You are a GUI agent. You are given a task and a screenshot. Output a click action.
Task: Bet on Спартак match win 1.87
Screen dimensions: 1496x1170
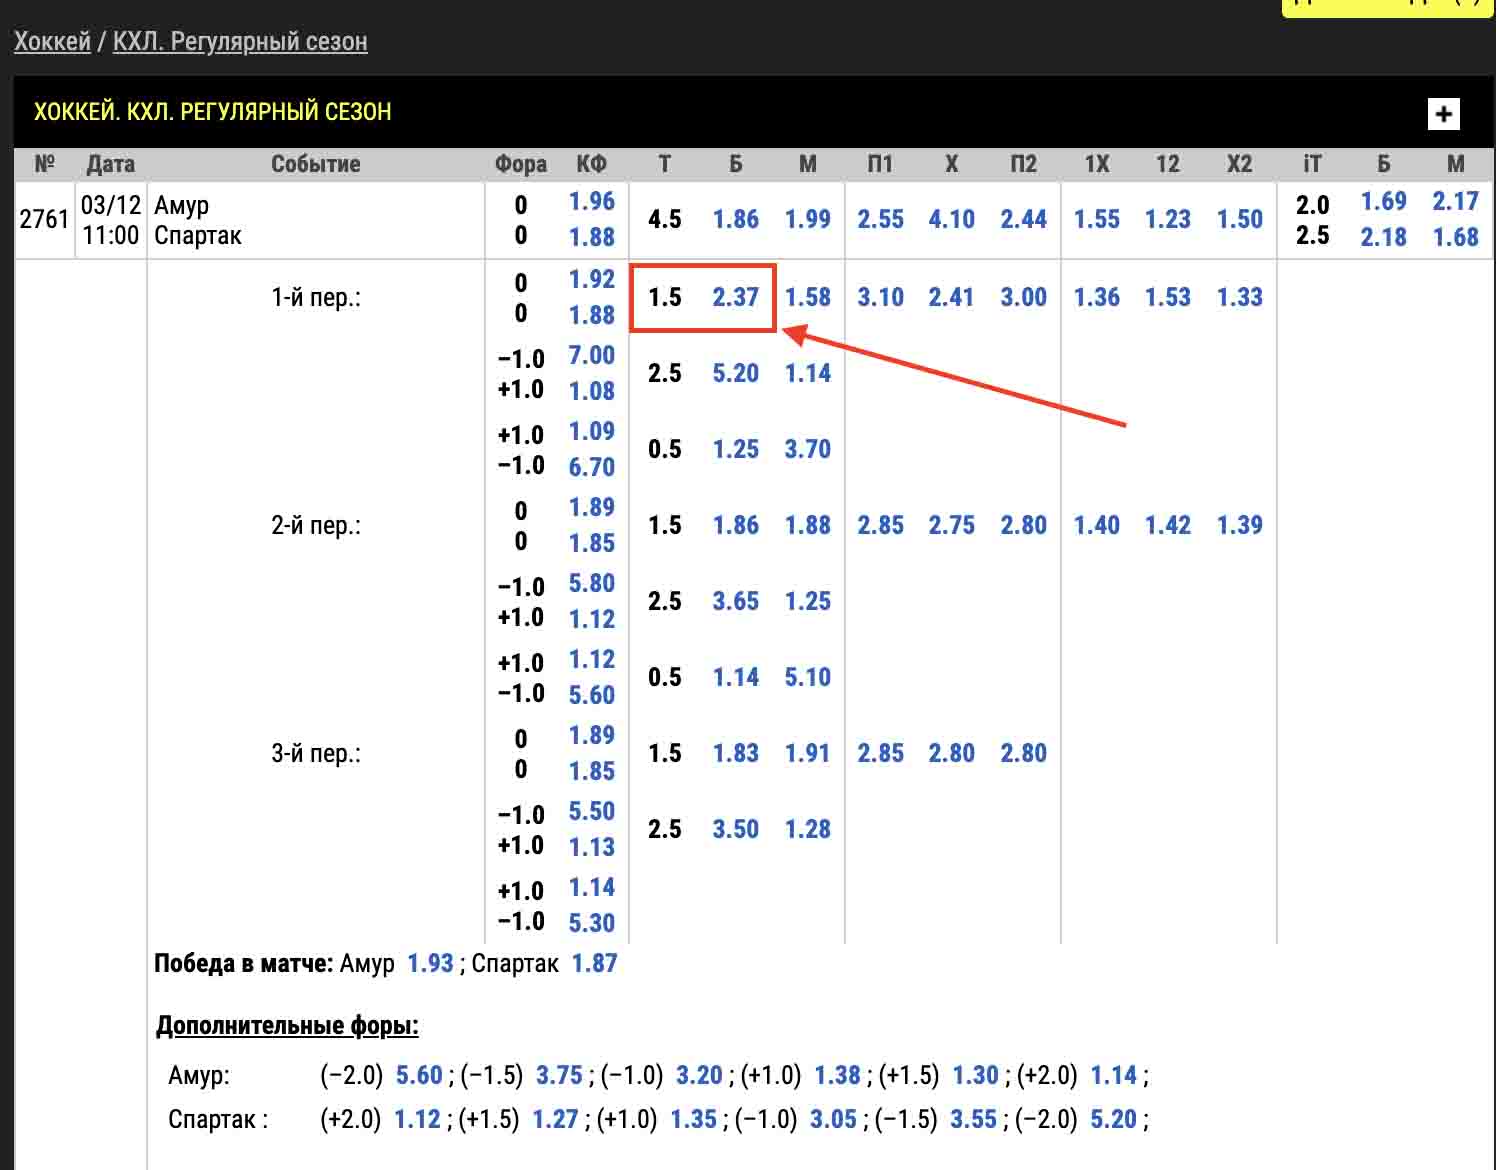coord(595,963)
